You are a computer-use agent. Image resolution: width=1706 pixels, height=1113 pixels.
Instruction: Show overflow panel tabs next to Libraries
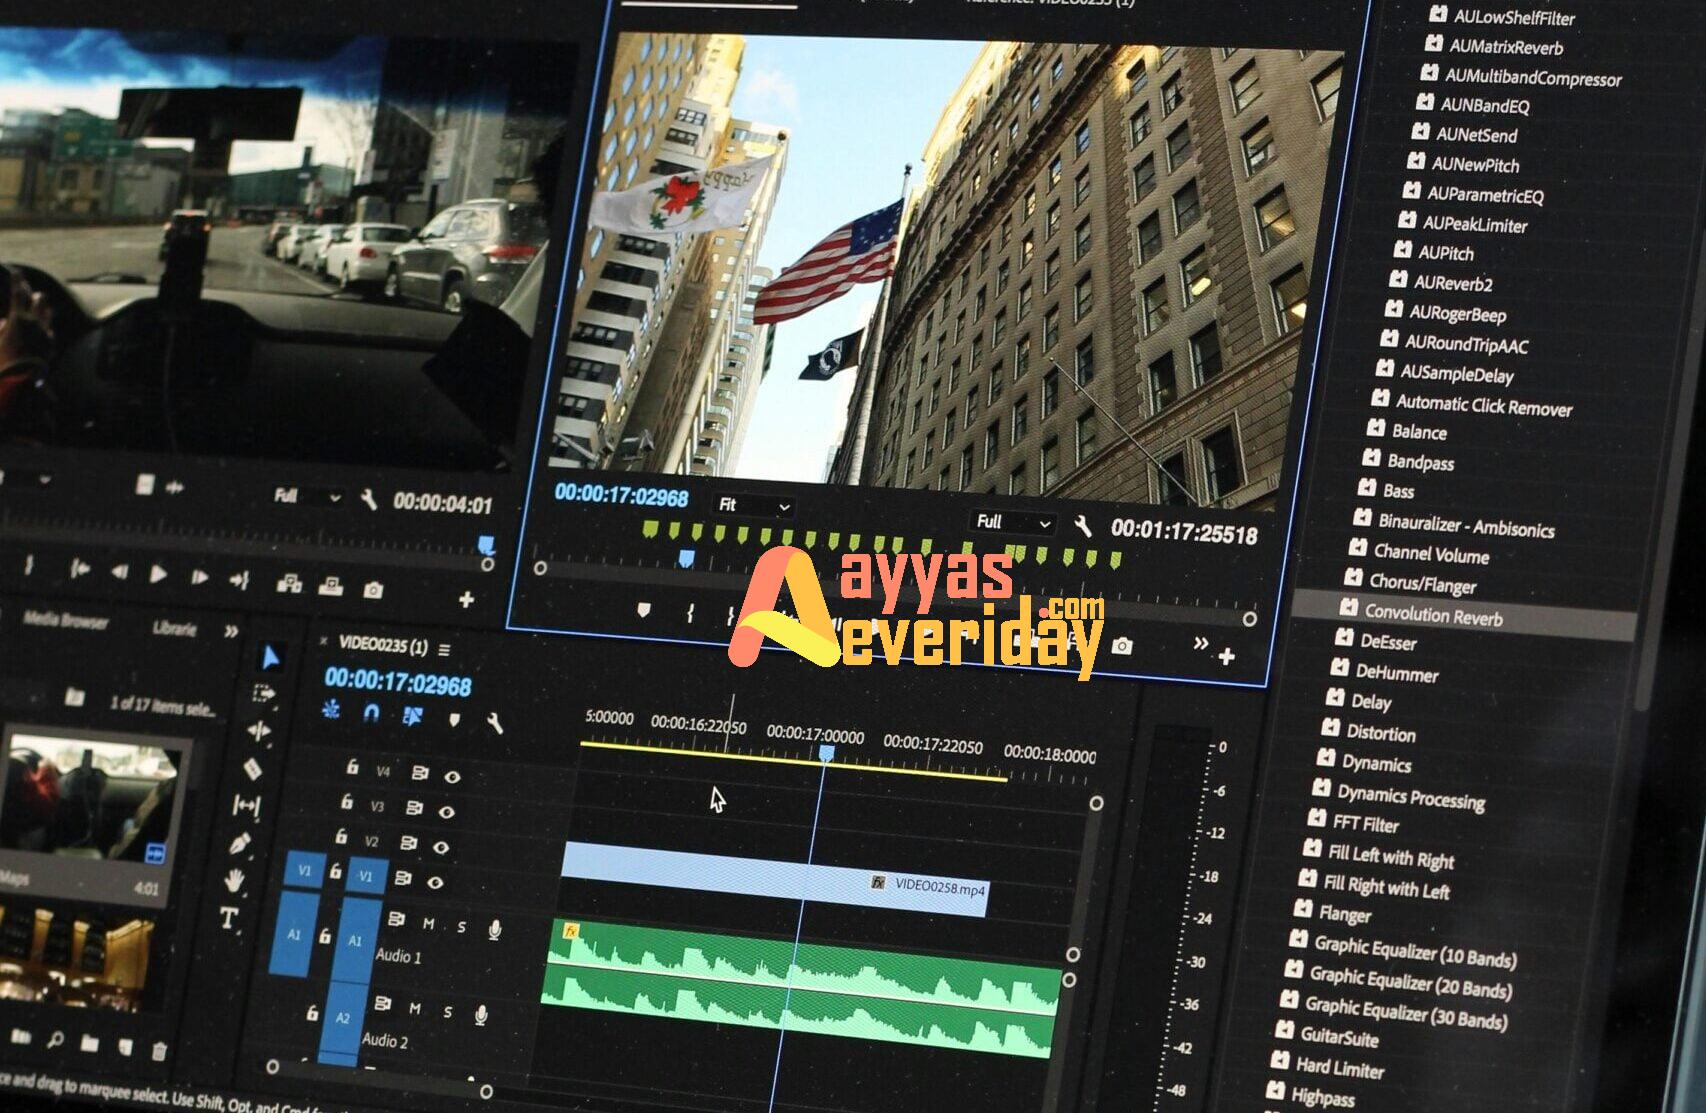tap(231, 631)
